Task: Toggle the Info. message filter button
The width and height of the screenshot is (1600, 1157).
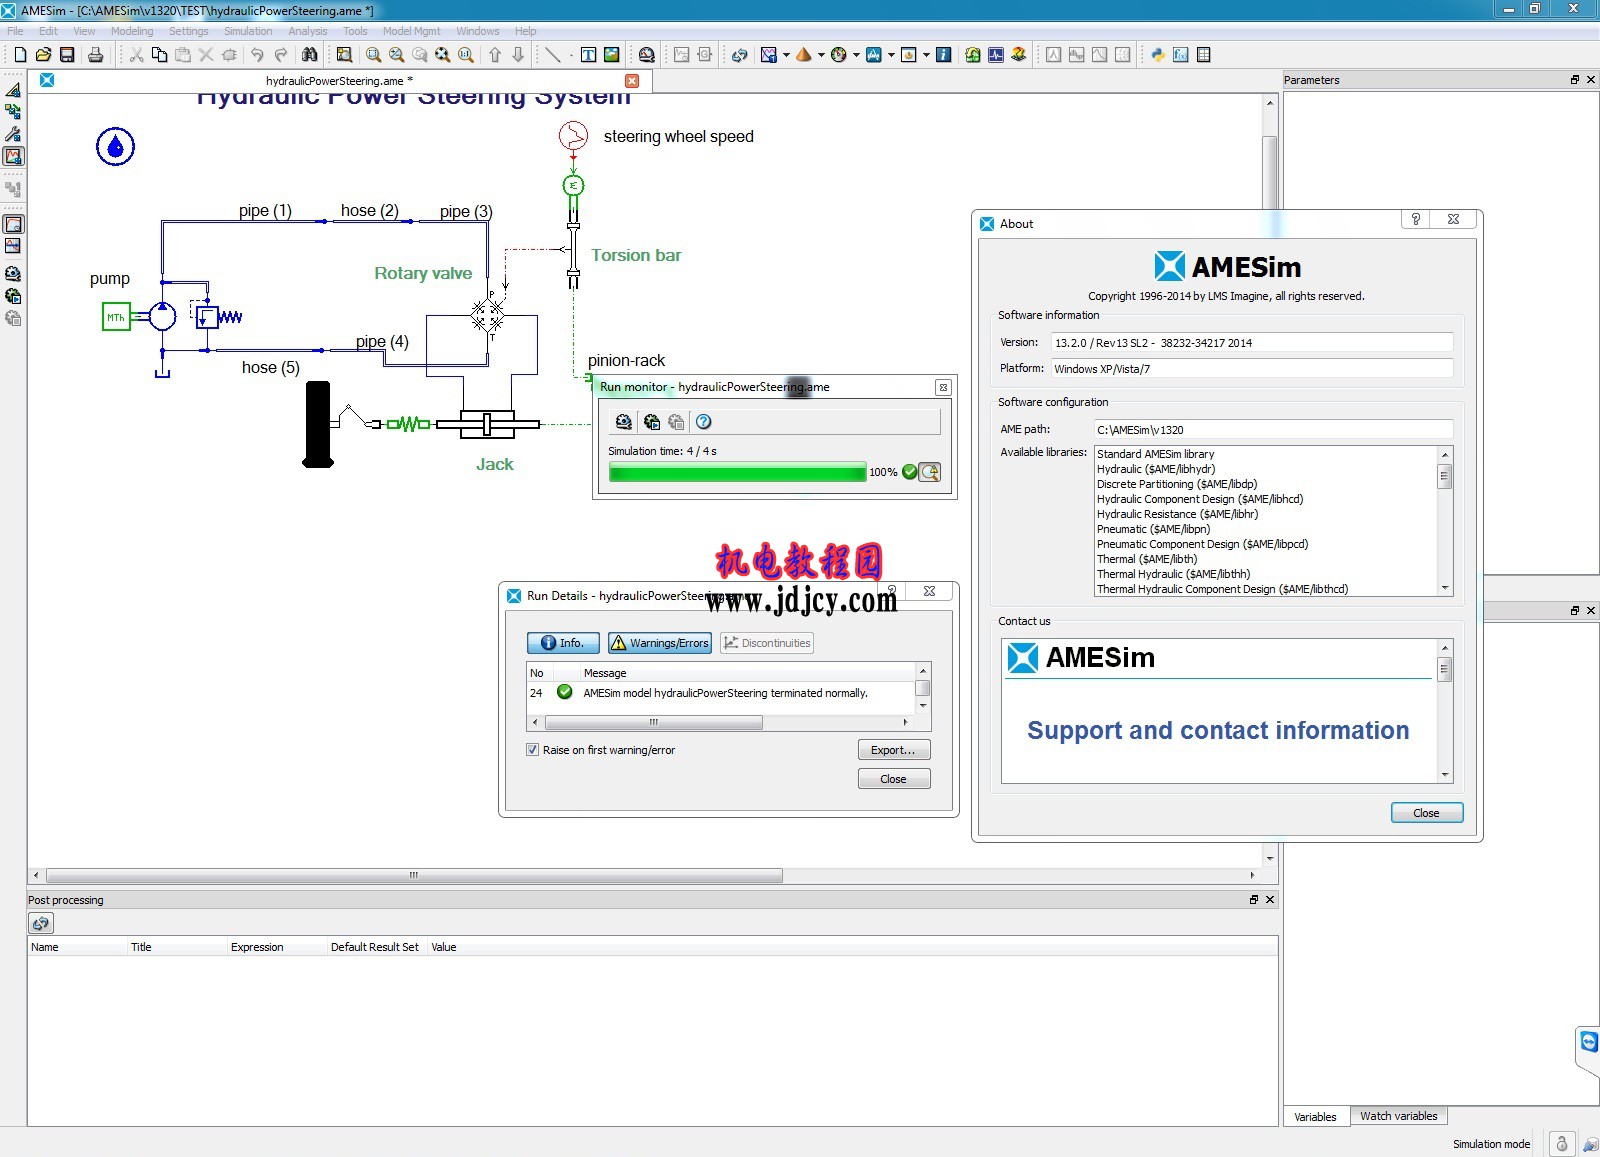Action: (x=562, y=643)
